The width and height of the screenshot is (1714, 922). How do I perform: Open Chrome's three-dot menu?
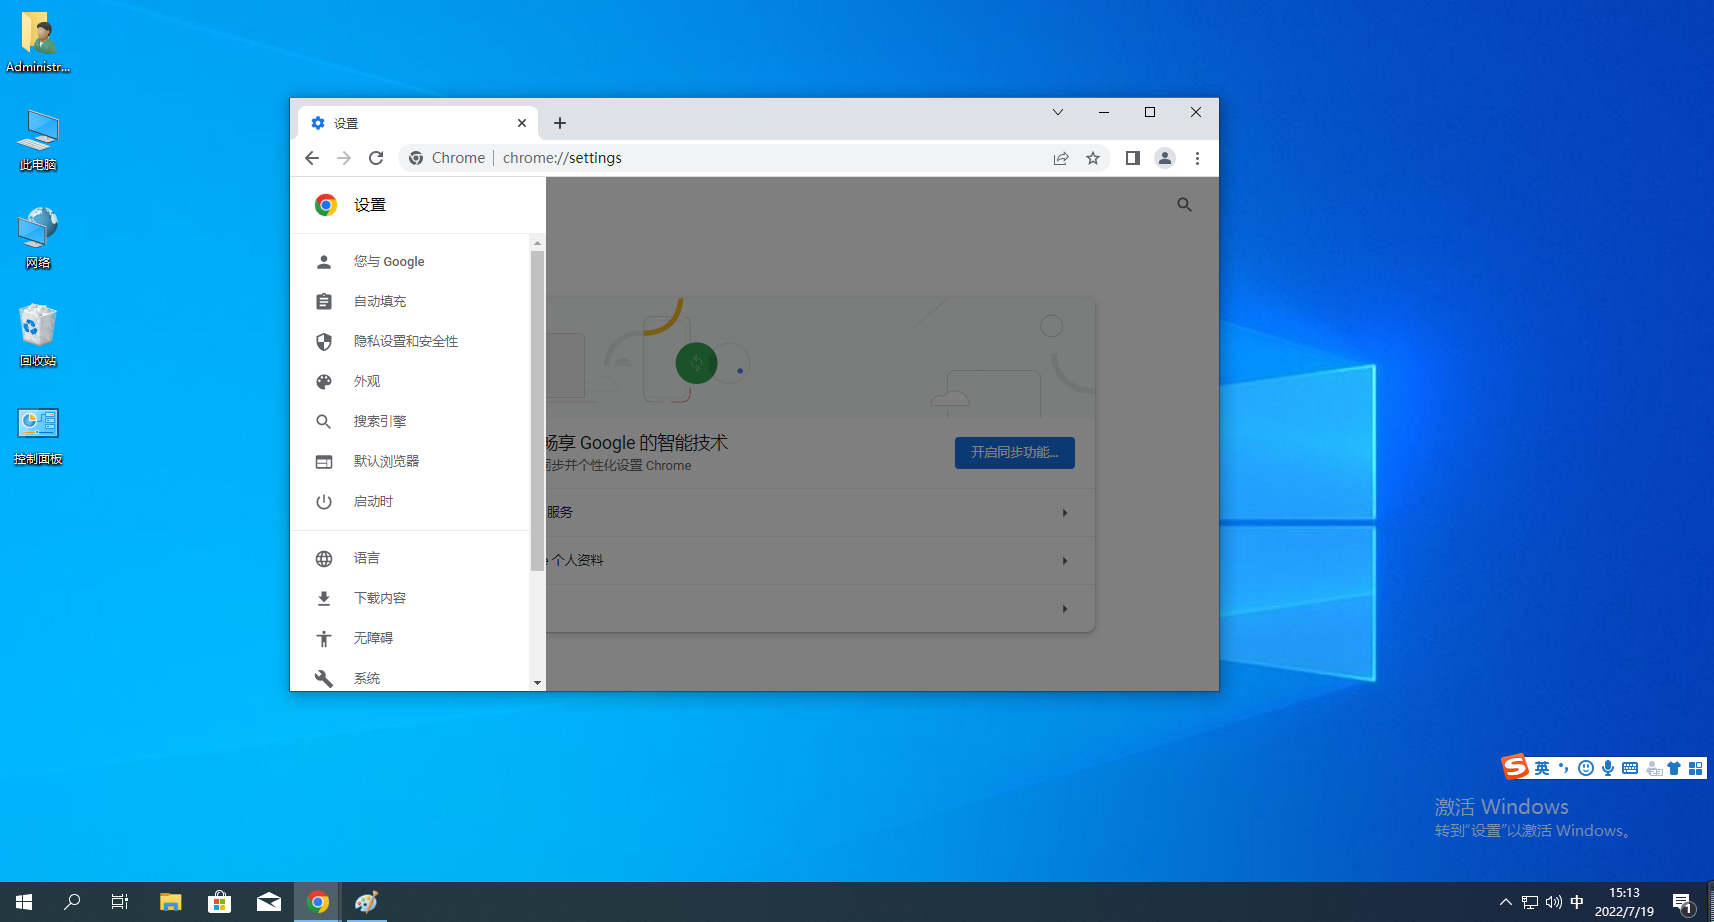[1197, 158]
